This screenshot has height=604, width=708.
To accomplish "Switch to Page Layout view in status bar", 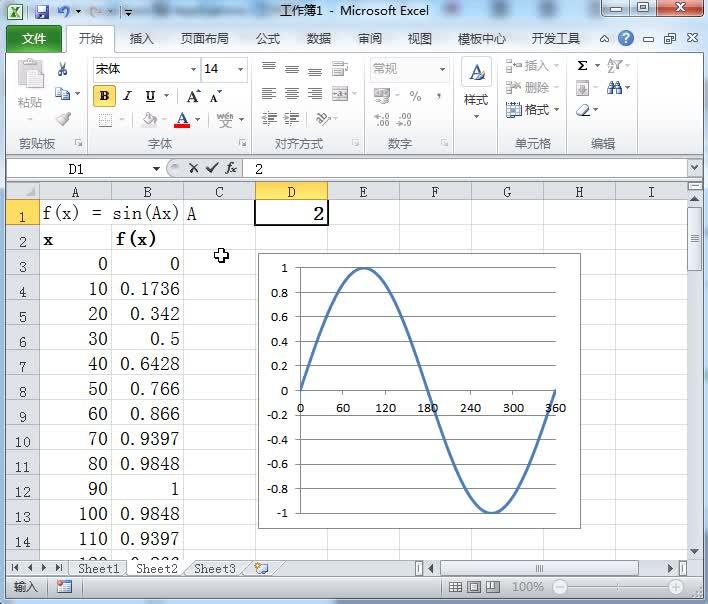I will click(474, 586).
